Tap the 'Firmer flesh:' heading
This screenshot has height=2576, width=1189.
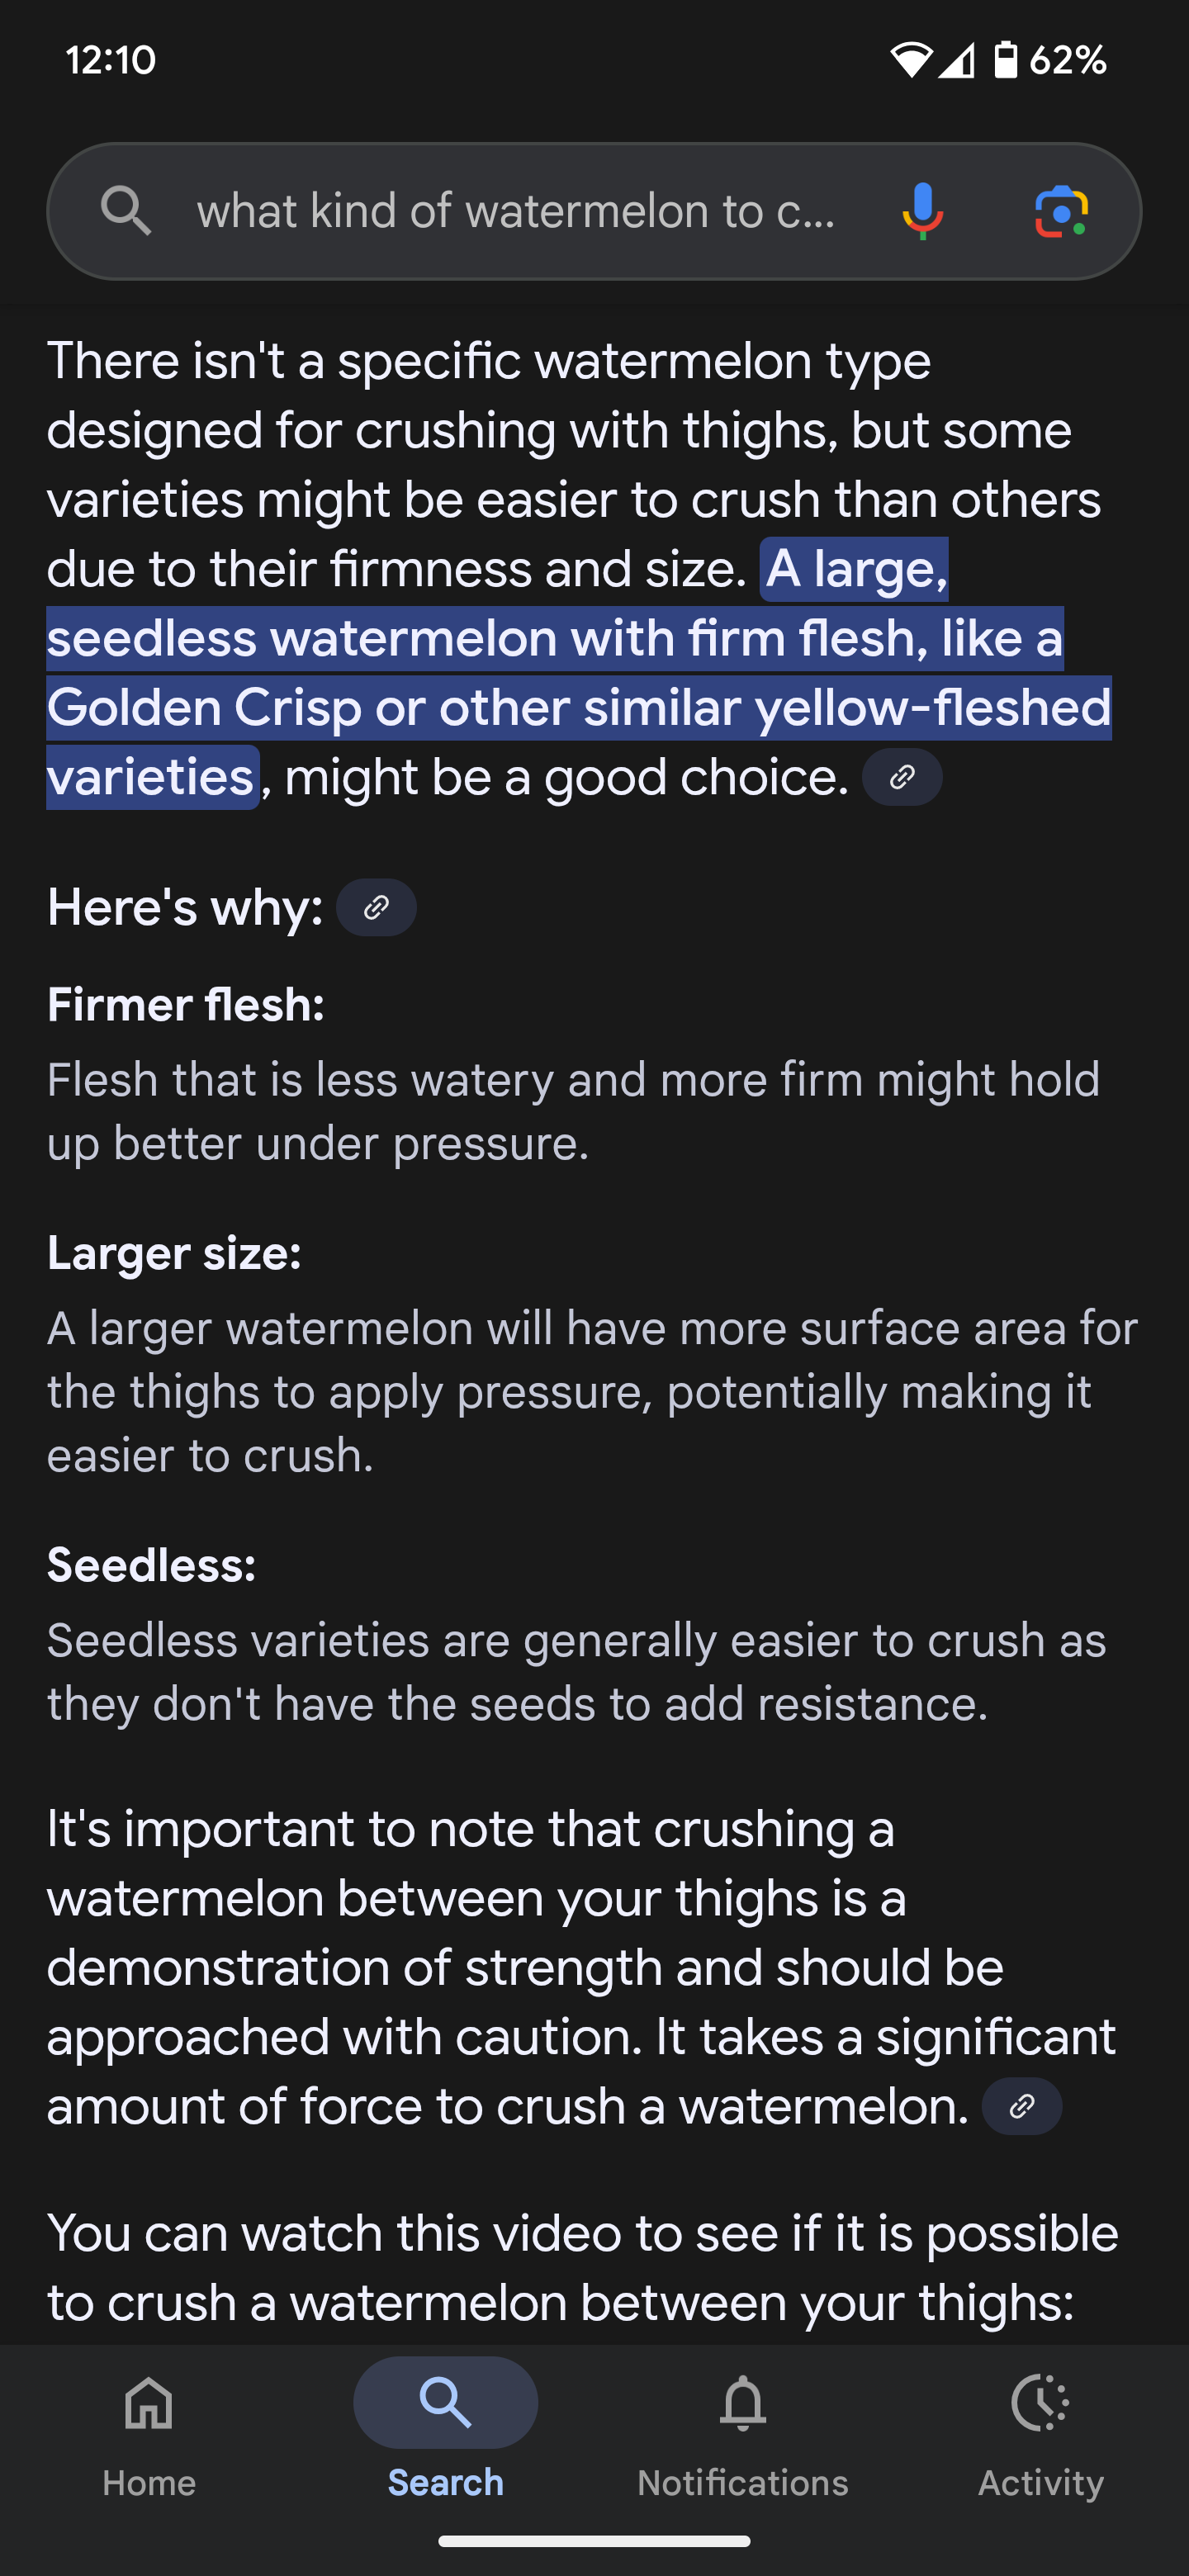click(x=186, y=1005)
